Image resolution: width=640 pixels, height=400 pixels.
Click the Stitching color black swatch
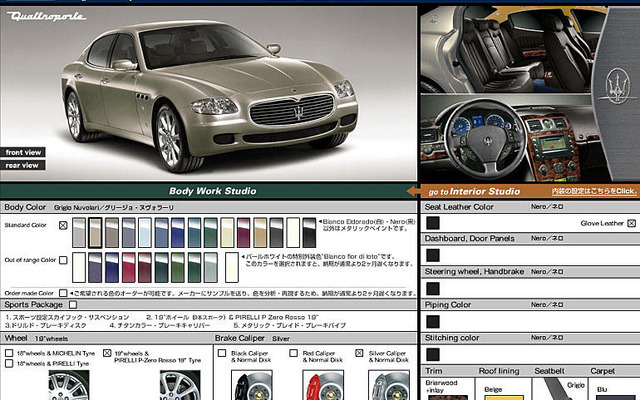[x=433, y=354]
